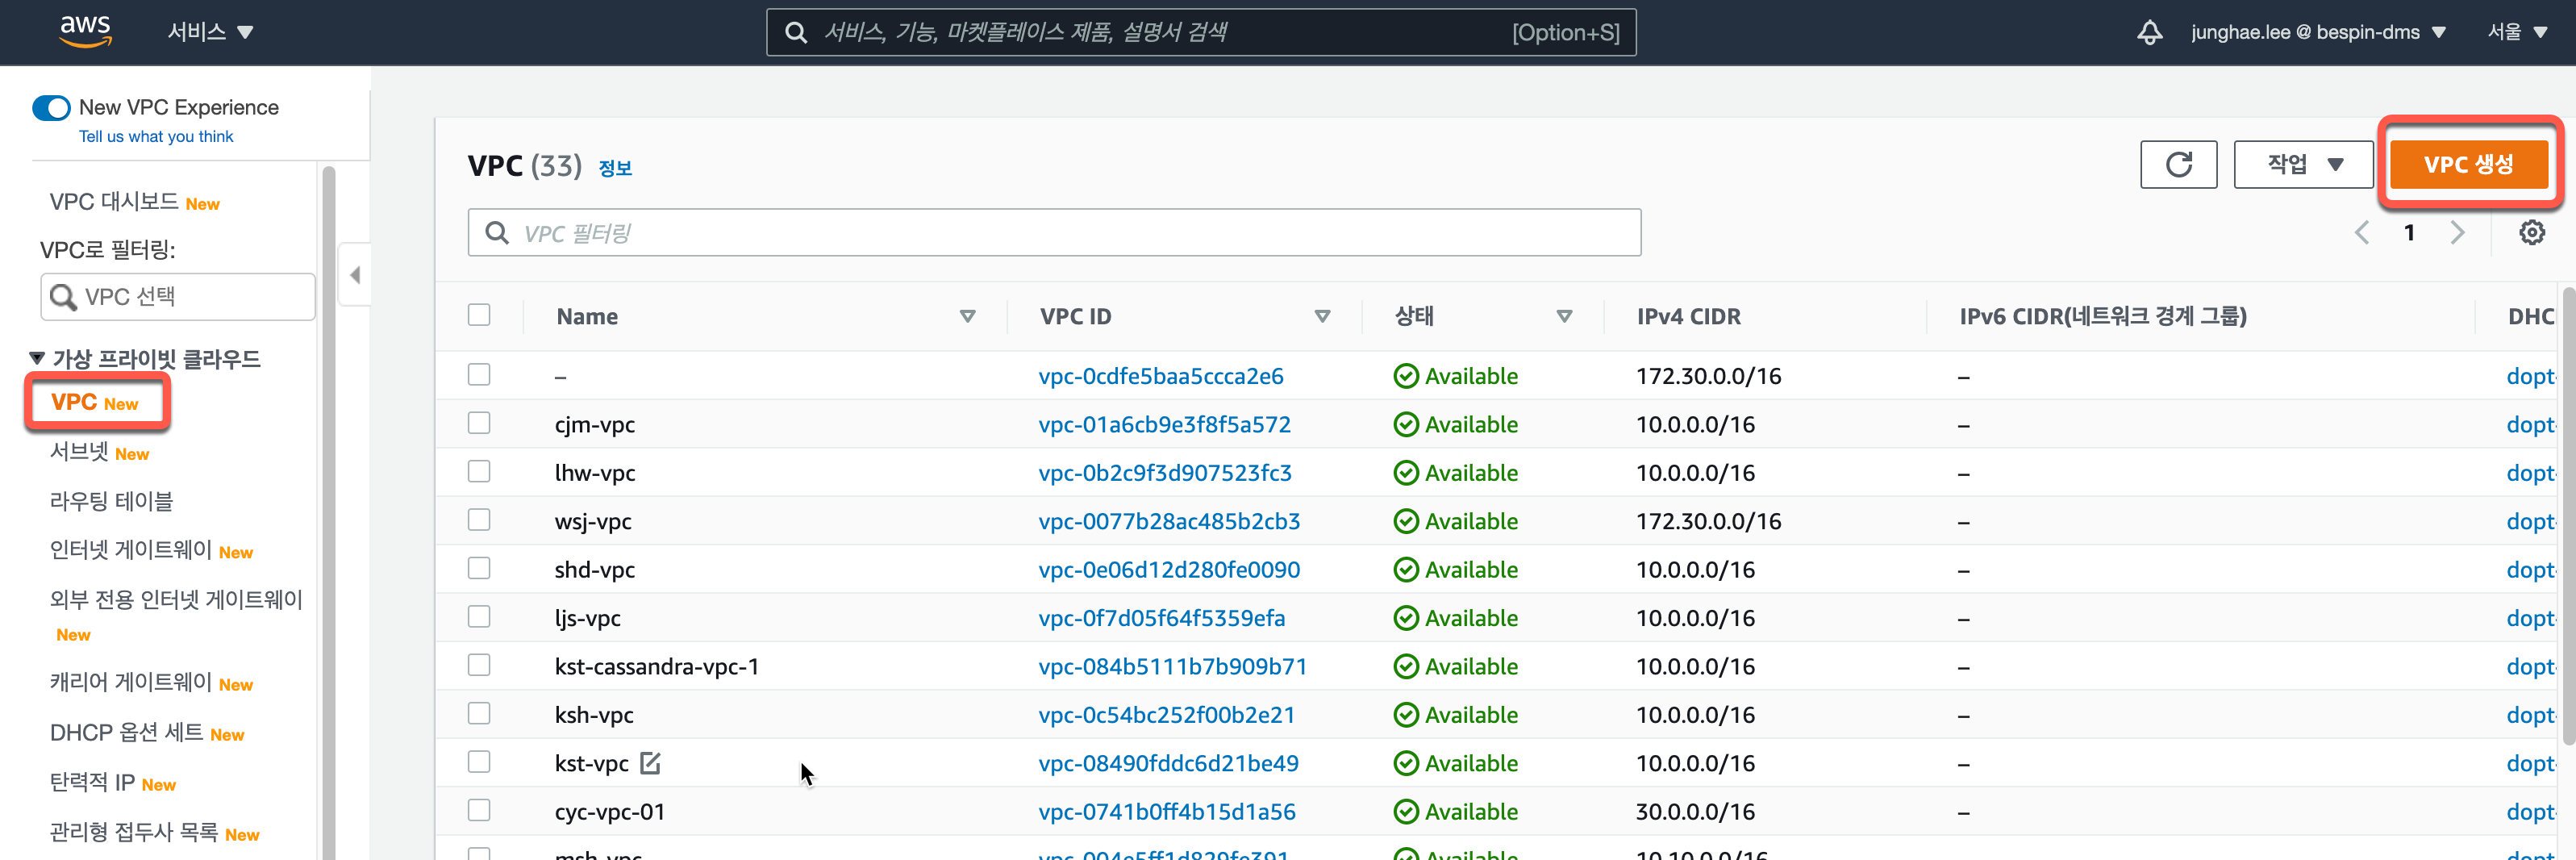Check the select-all checkbox in table header
This screenshot has height=860, width=2576.
coord(479,315)
